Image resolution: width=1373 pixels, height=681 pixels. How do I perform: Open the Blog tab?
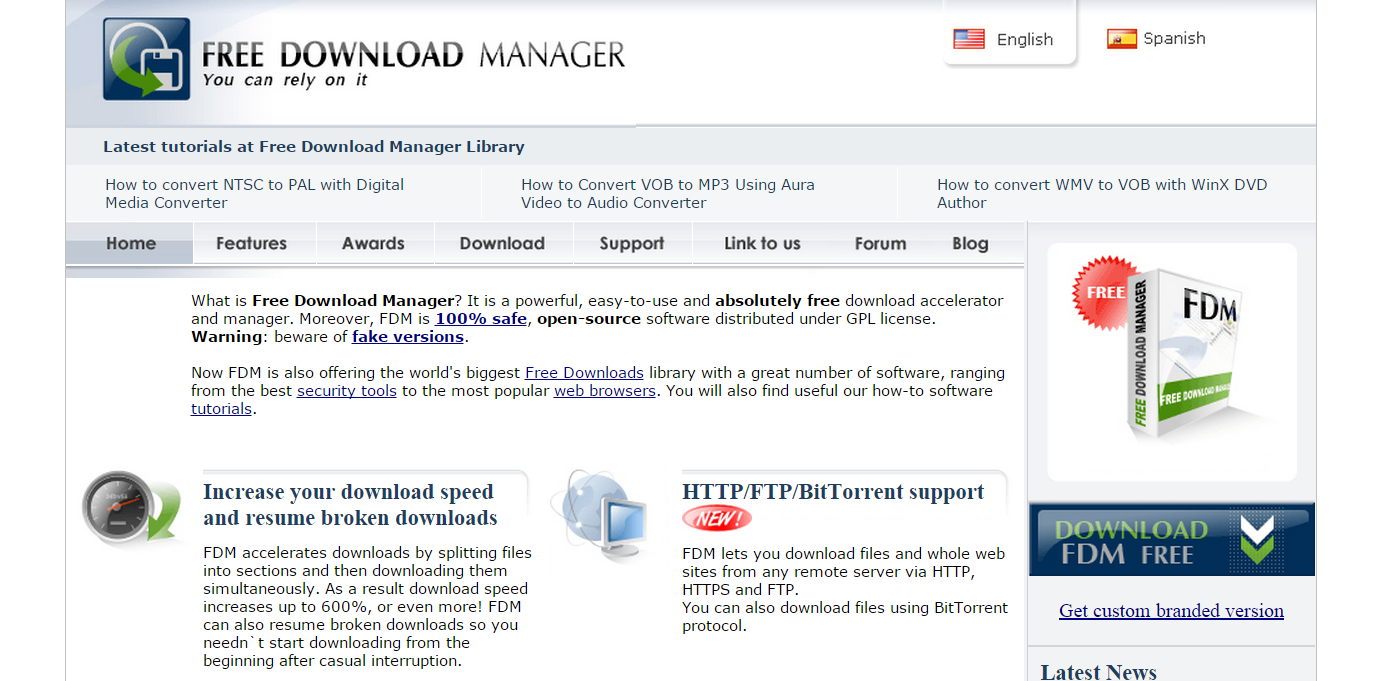pos(970,243)
